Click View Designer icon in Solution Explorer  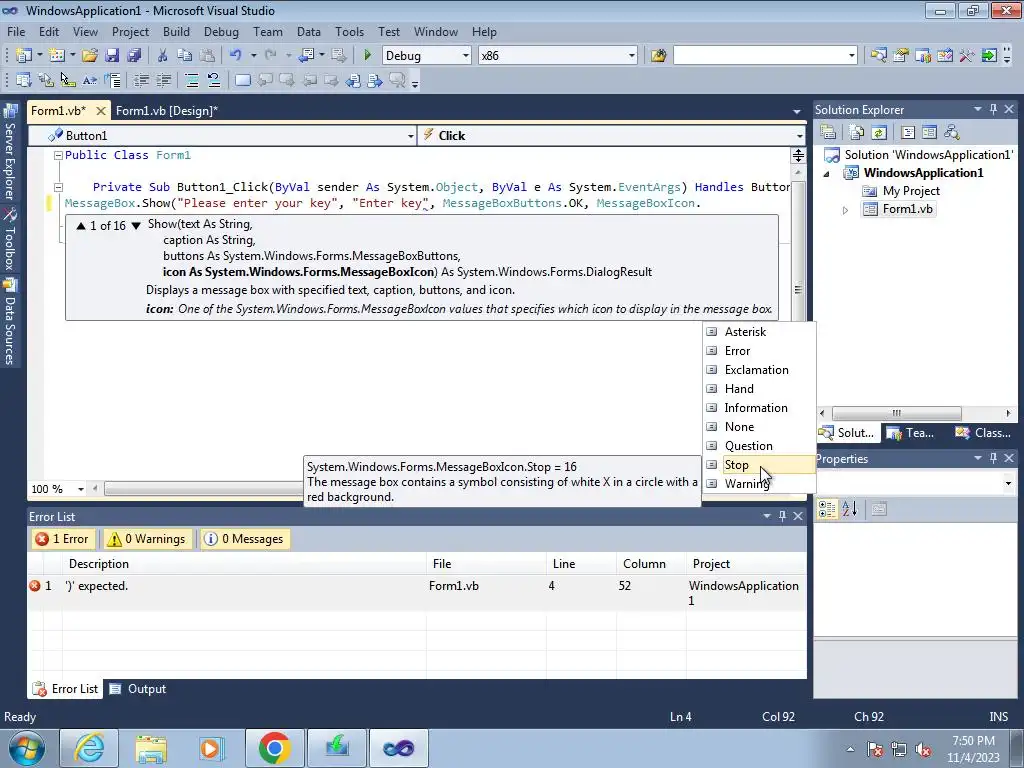929,133
